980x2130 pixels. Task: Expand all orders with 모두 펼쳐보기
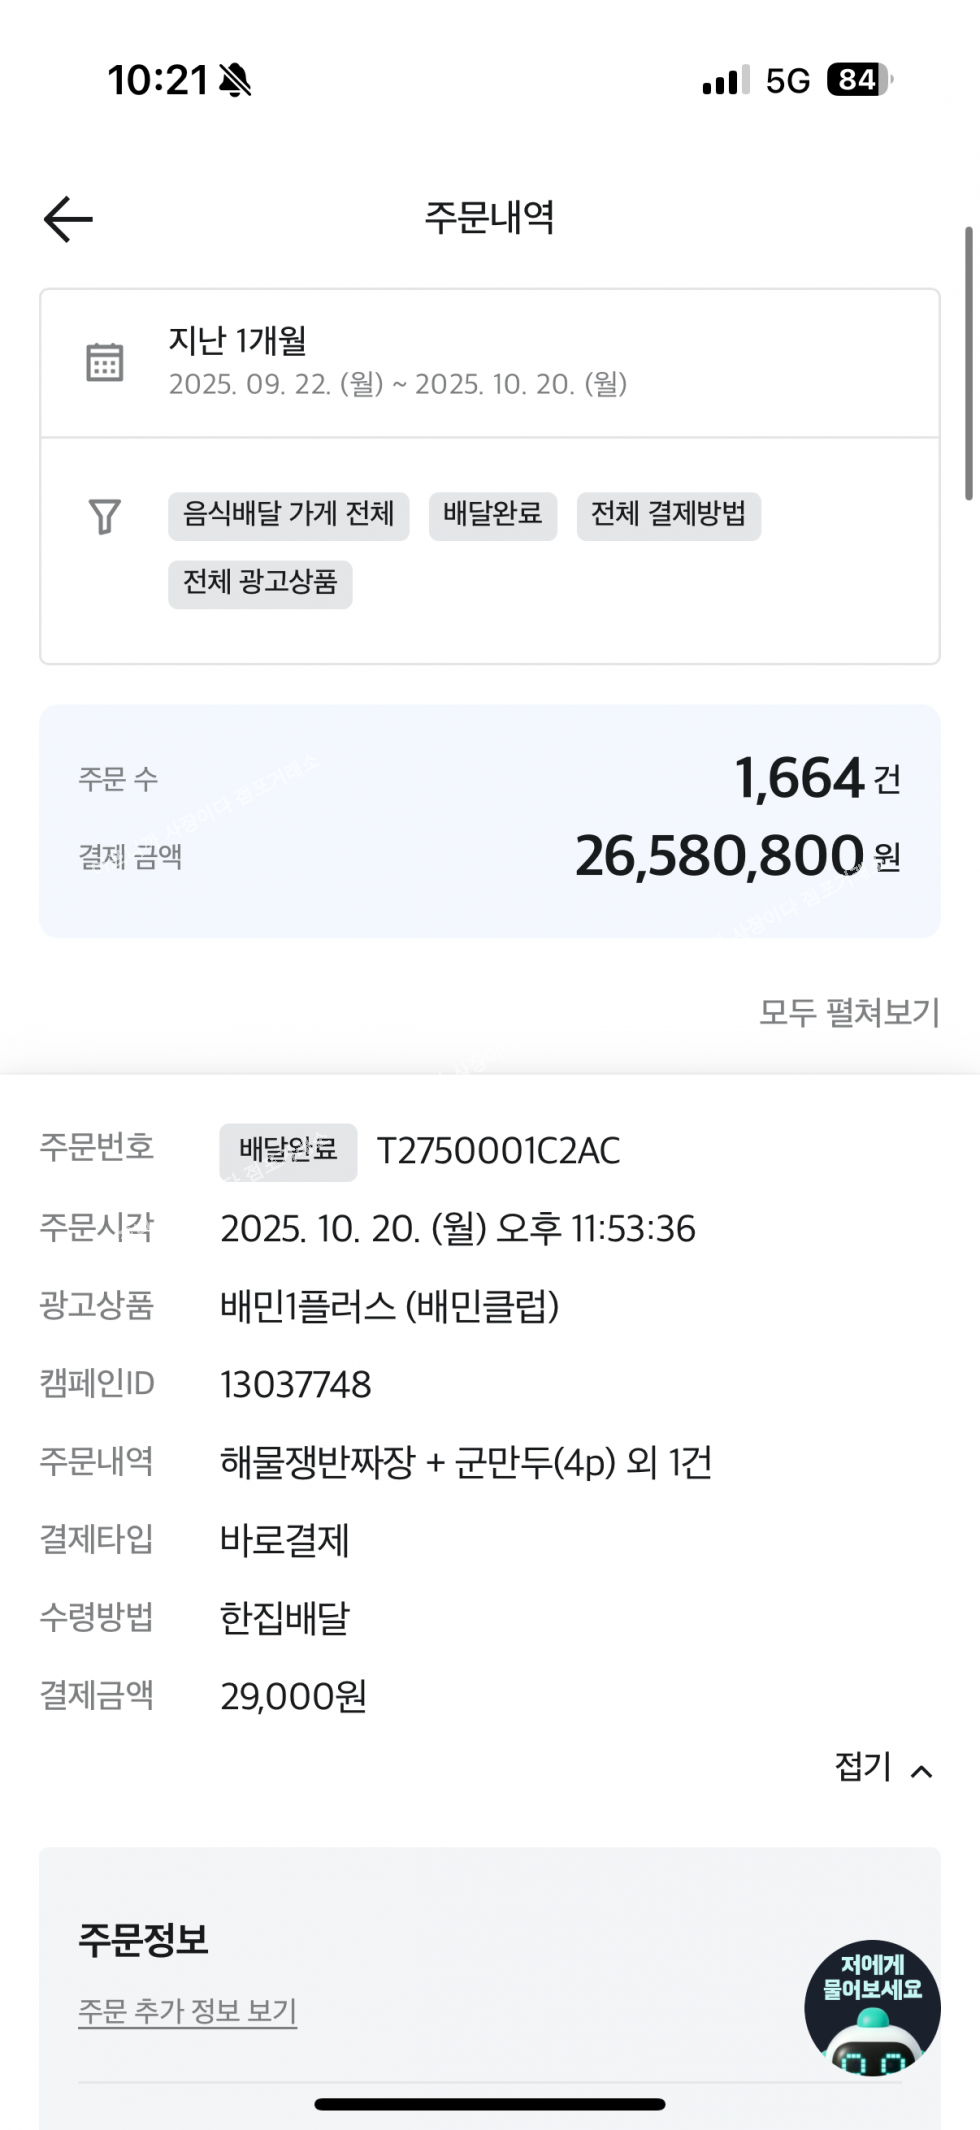tap(849, 1013)
